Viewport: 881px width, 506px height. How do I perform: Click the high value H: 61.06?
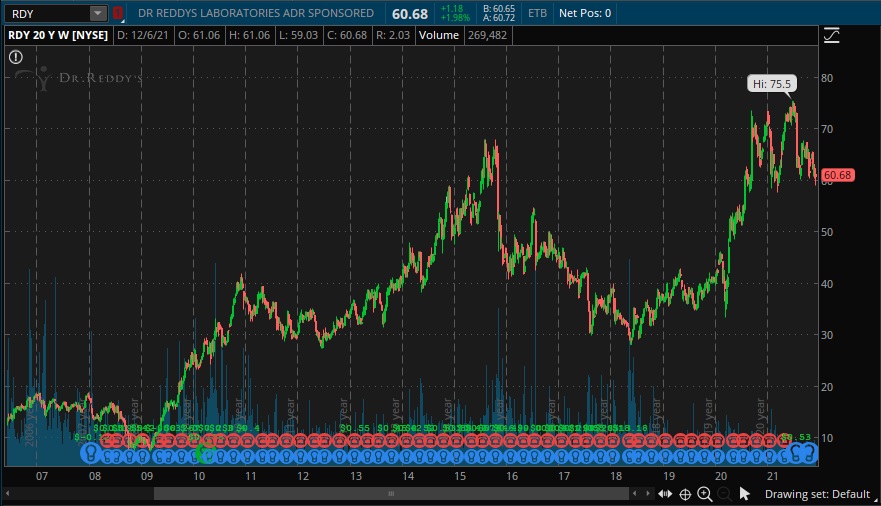tap(249, 35)
